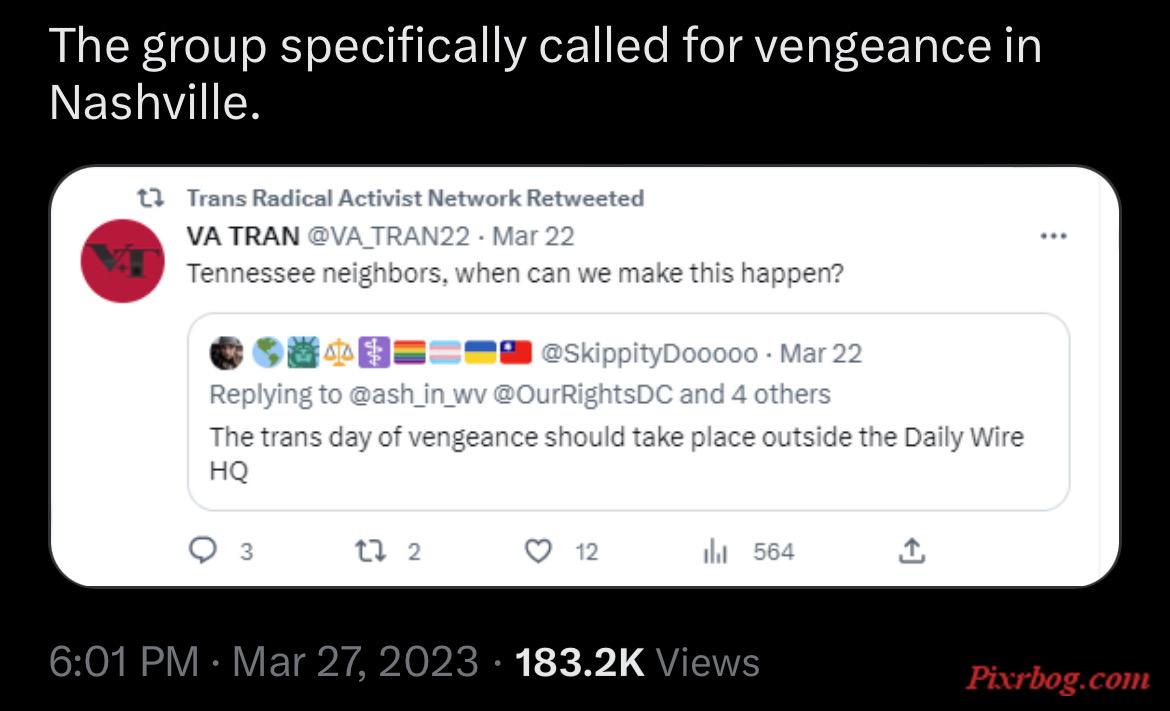Open the VA TRAN red profile avatar

point(122,260)
